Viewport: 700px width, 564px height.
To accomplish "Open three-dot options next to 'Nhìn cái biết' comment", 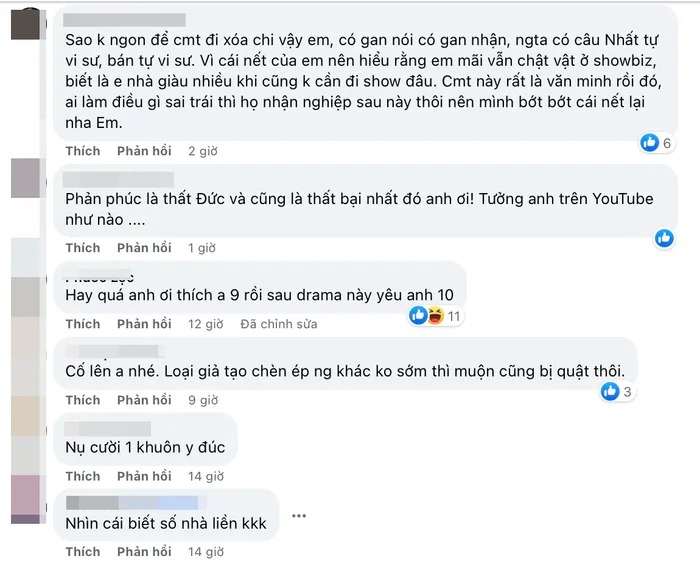I will click(x=299, y=516).
